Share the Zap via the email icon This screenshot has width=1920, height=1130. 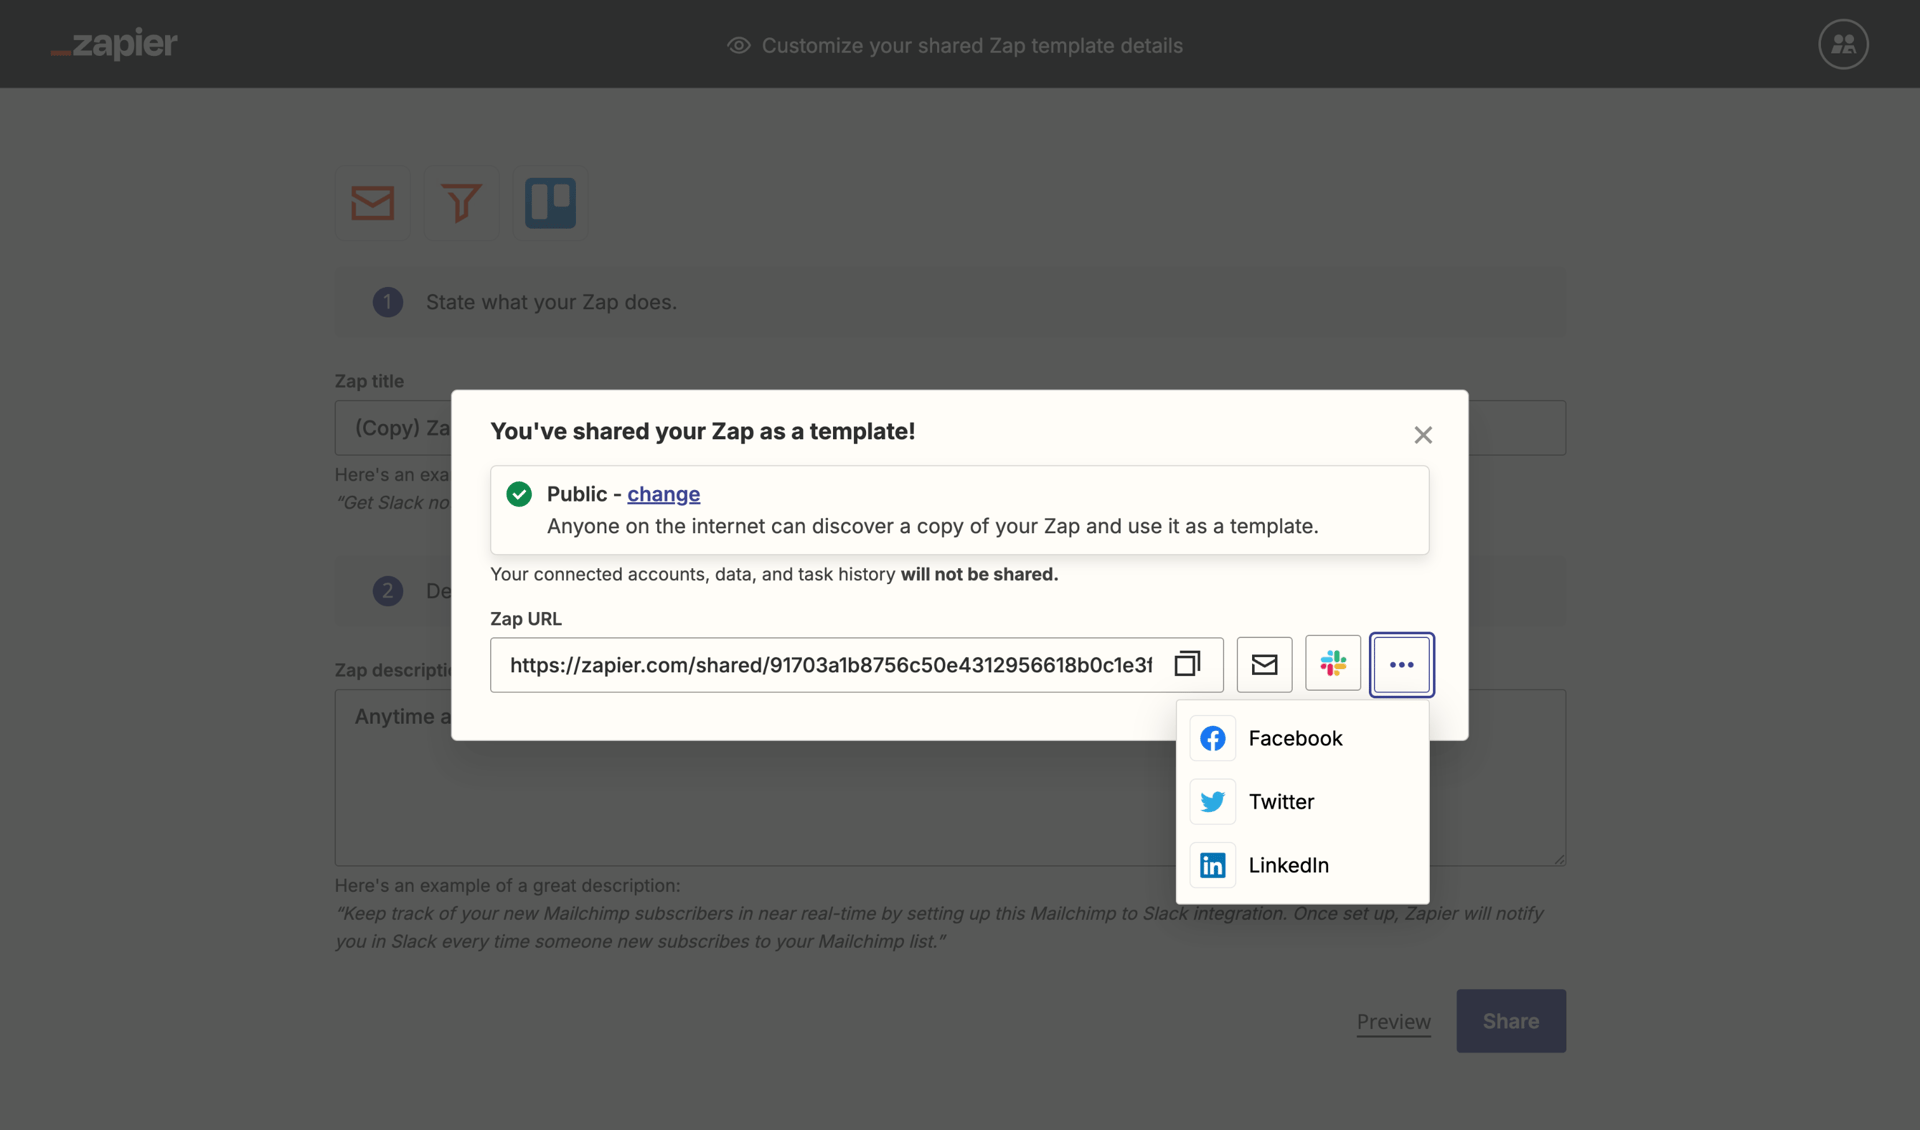(x=1264, y=664)
